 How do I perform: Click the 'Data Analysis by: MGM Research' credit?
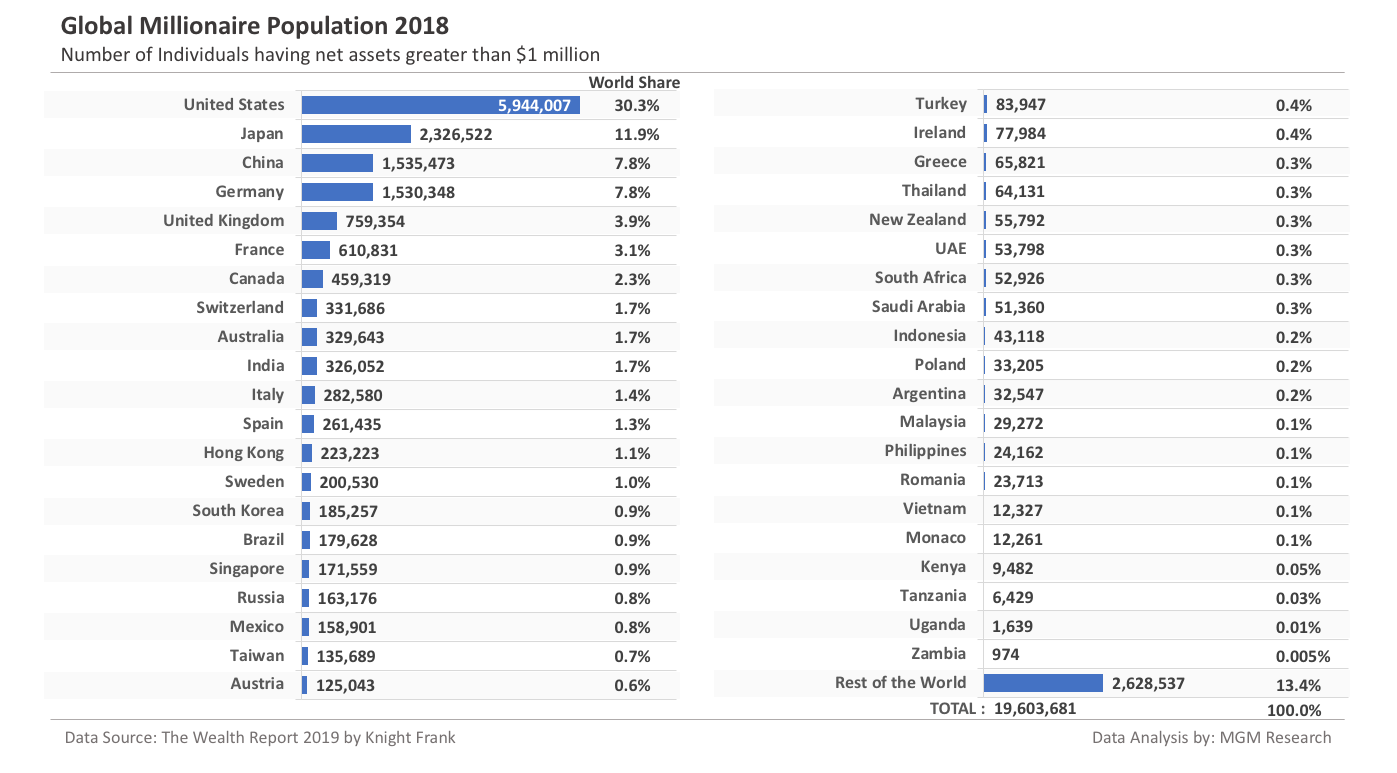coord(1212,738)
